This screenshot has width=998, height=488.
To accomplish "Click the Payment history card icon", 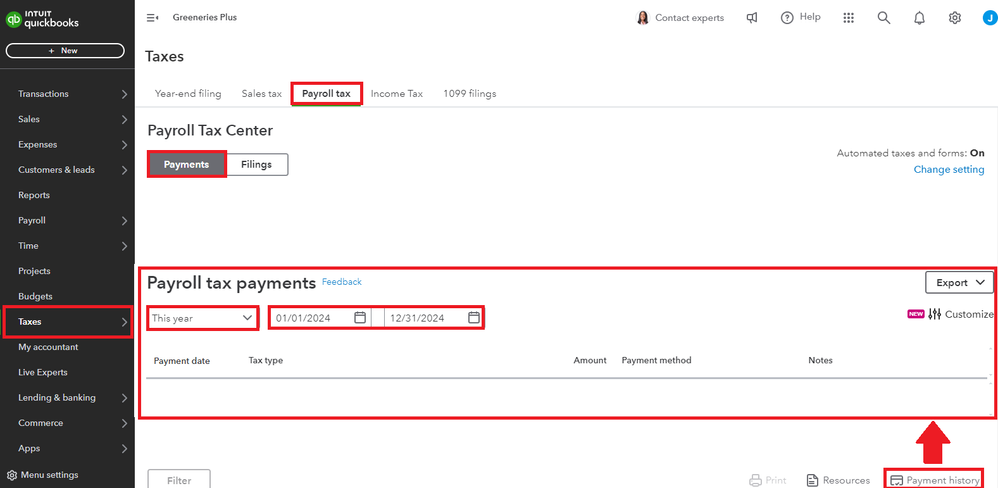I will coord(896,480).
